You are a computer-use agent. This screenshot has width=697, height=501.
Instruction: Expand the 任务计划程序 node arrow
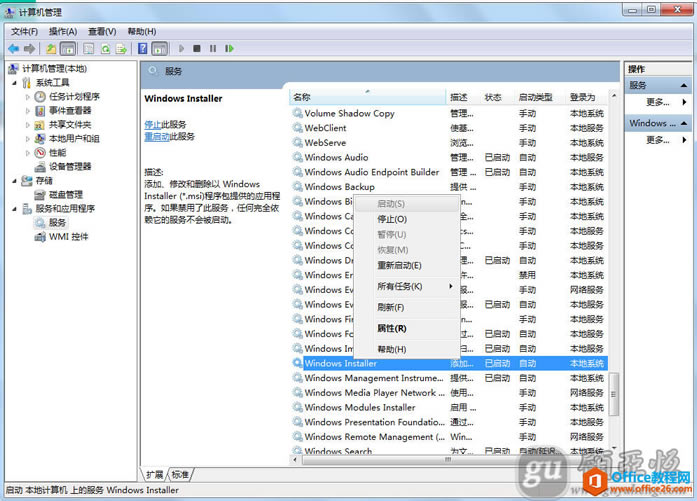click(28, 96)
